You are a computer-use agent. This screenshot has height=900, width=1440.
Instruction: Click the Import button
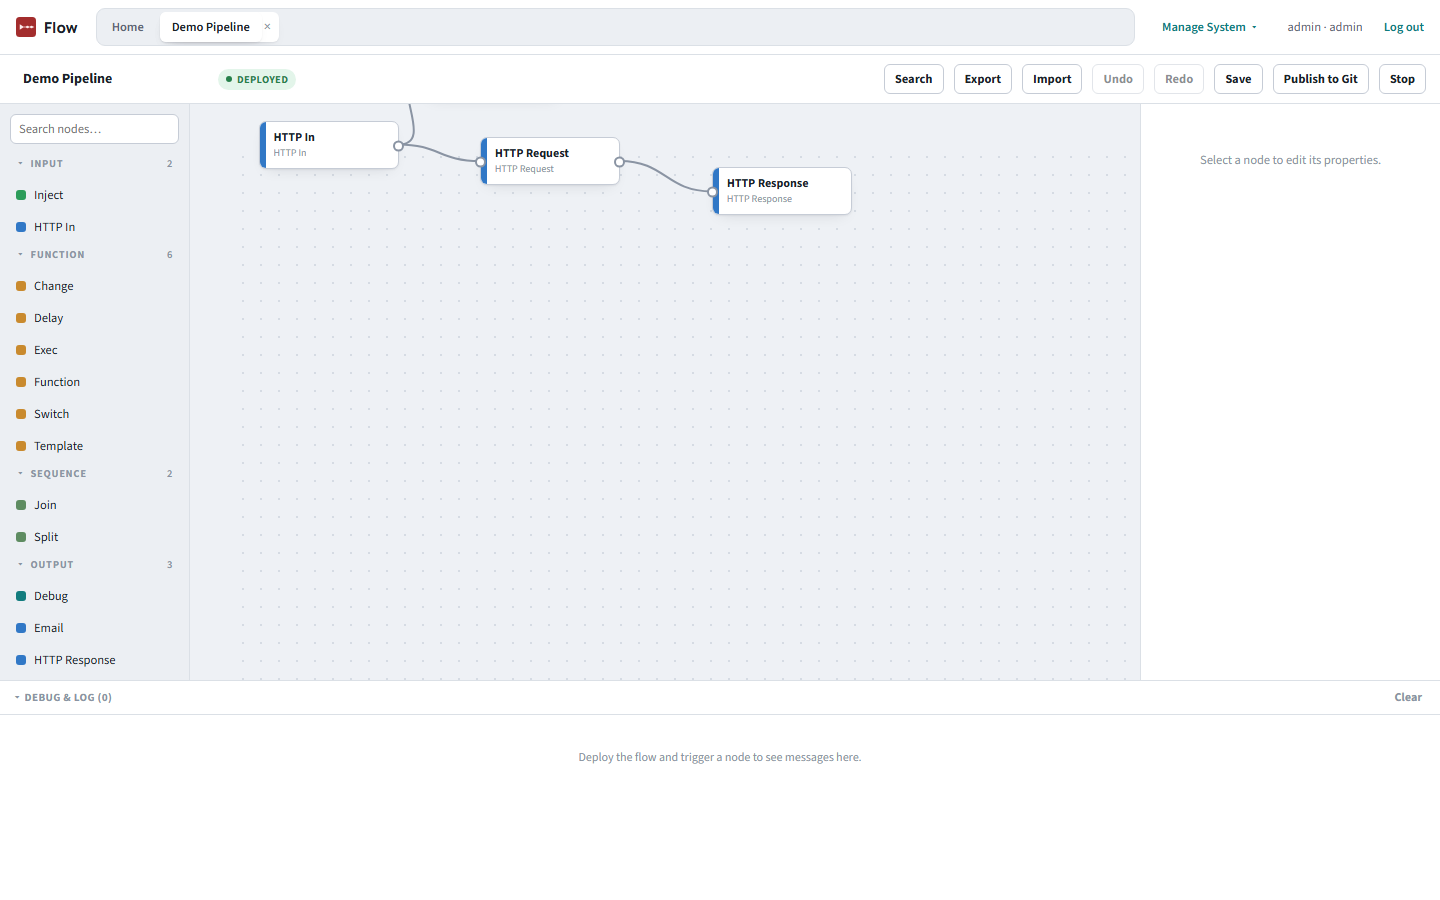click(x=1052, y=79)
